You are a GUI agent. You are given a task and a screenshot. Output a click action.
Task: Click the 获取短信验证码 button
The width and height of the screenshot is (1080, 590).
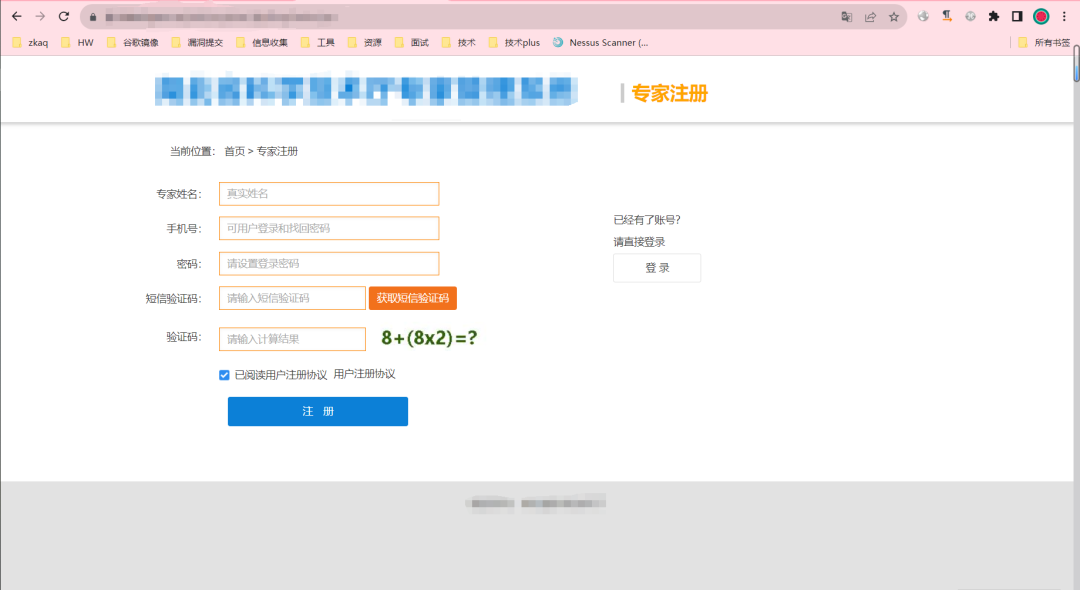tap(413, 298)
